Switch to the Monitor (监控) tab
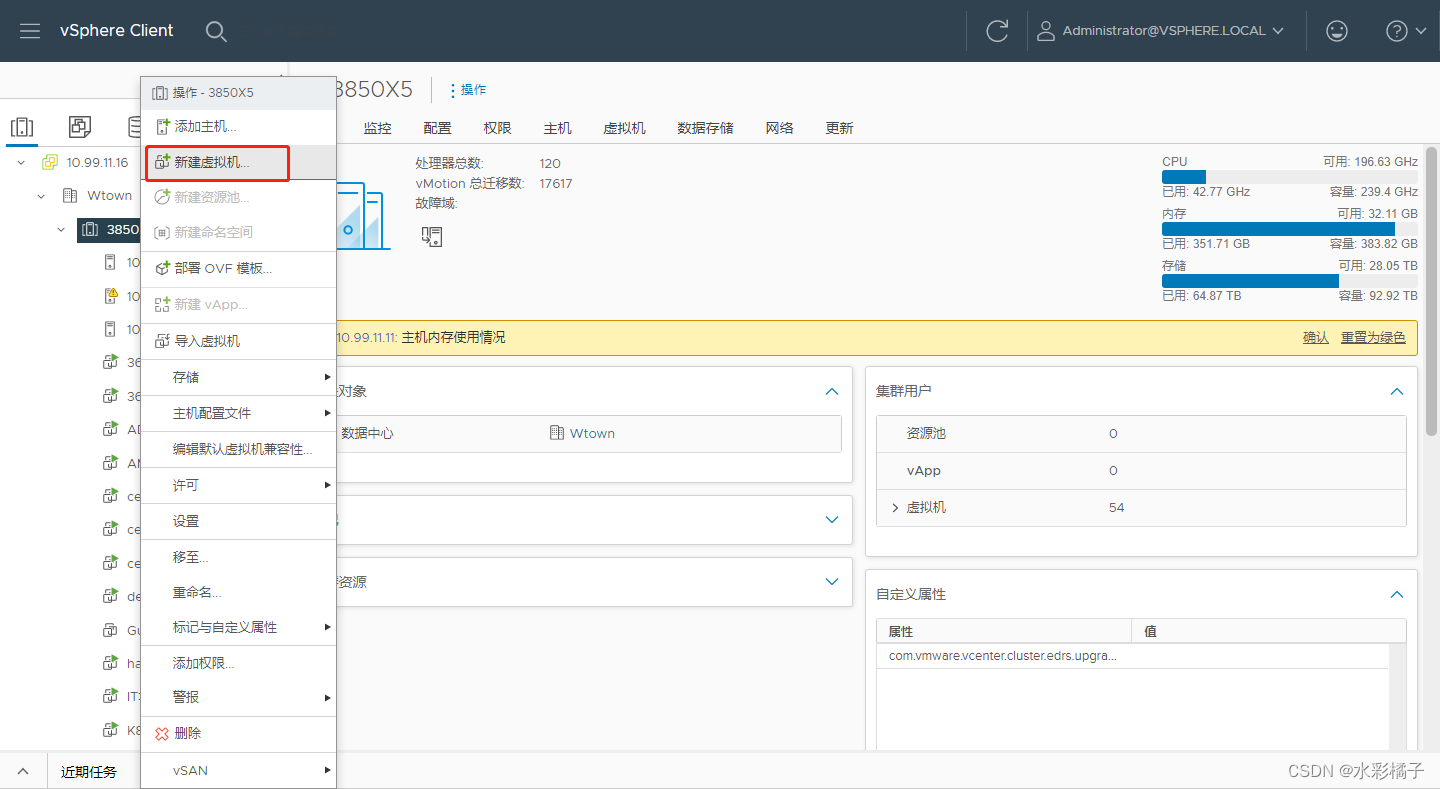This screenshot has height=789, width=1440. 377,128
